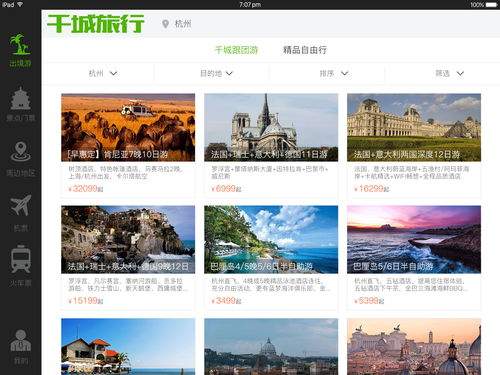Switch to the 千城跟团游 tab

click(236, 50)
